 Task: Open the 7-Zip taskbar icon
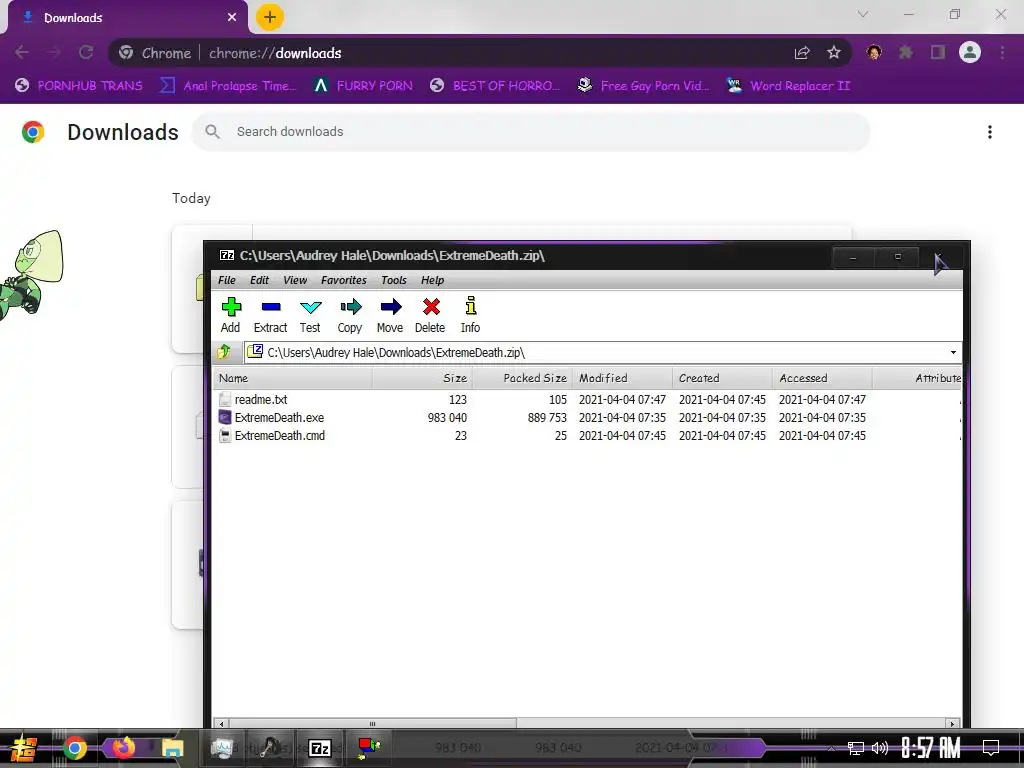pyautogui.click(x=319, y=748)
